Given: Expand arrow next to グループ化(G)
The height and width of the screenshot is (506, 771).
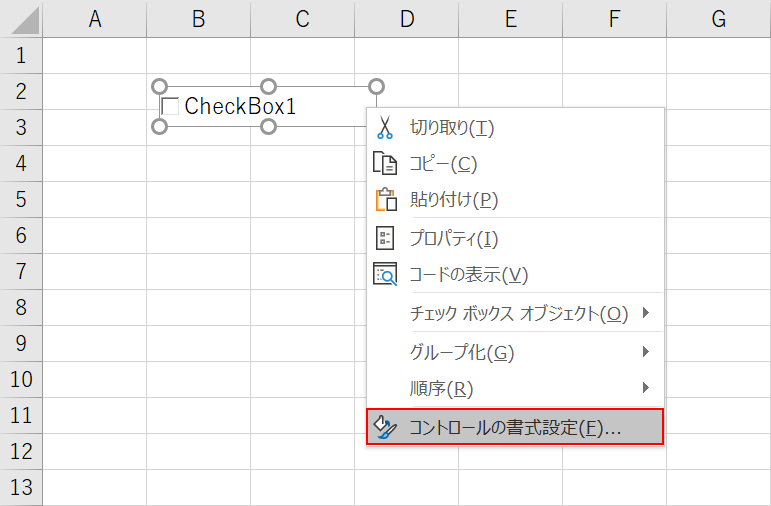Looking at the screenshot, I should (646, 351).
